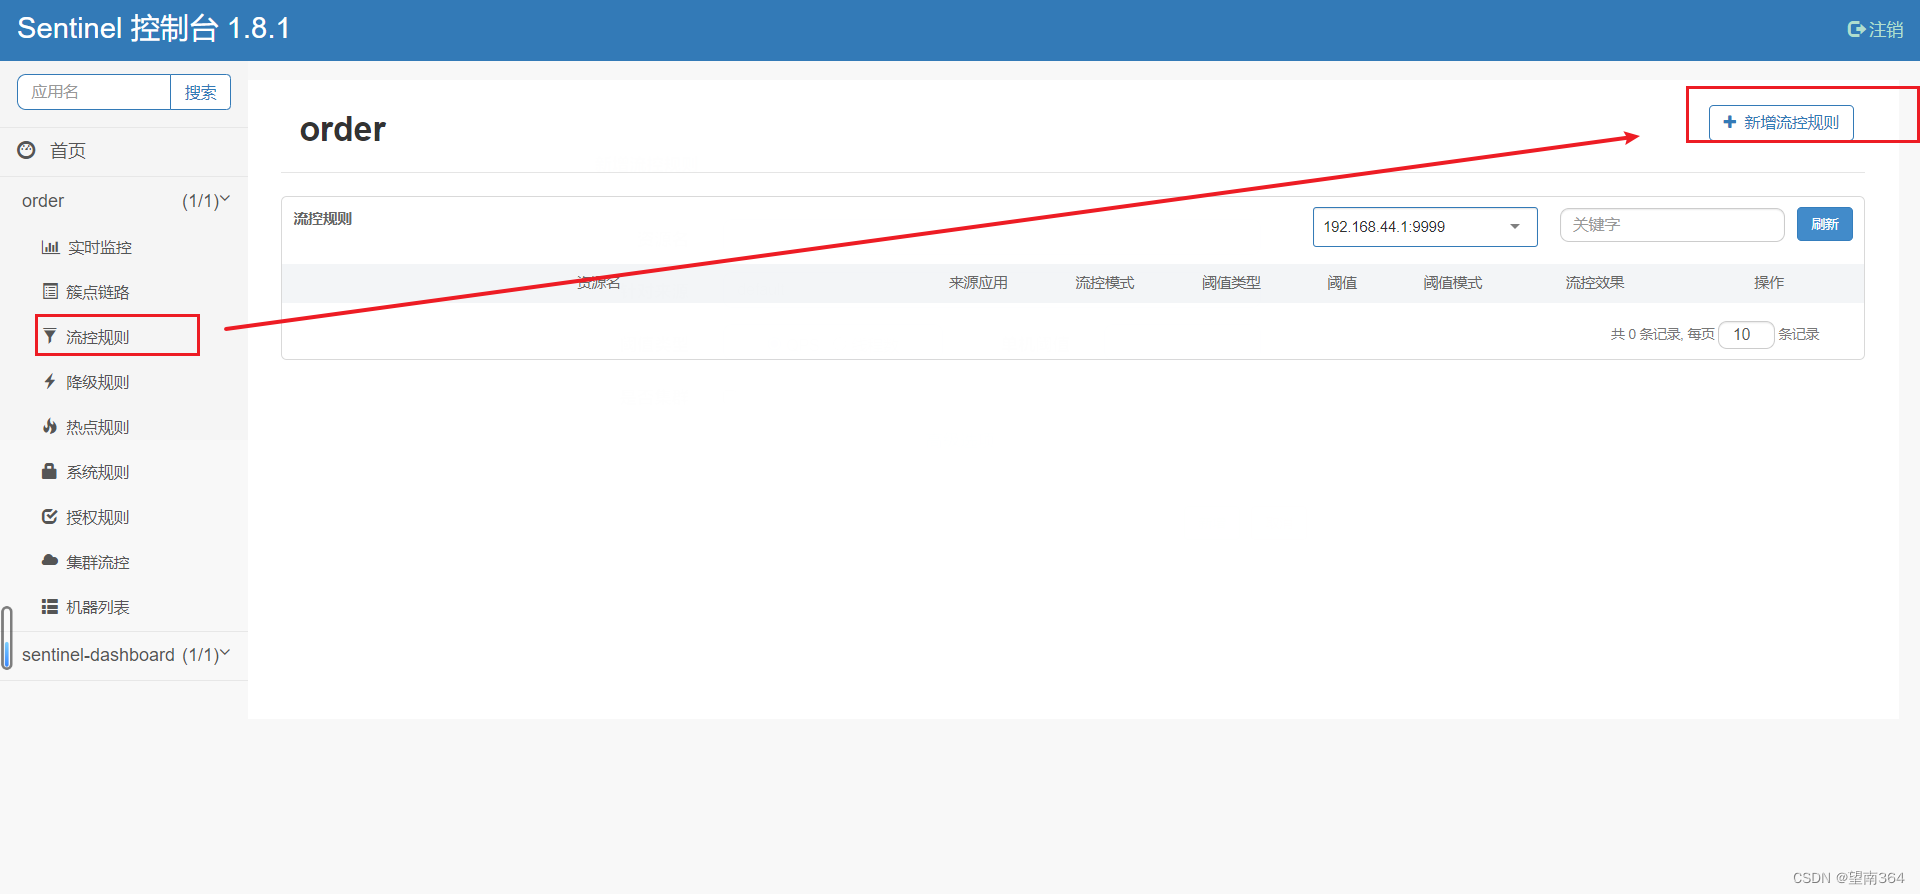This screenshot has height=894, width=1920.
Task: Click the 来源应用 column header
Action: click(978, 283)
